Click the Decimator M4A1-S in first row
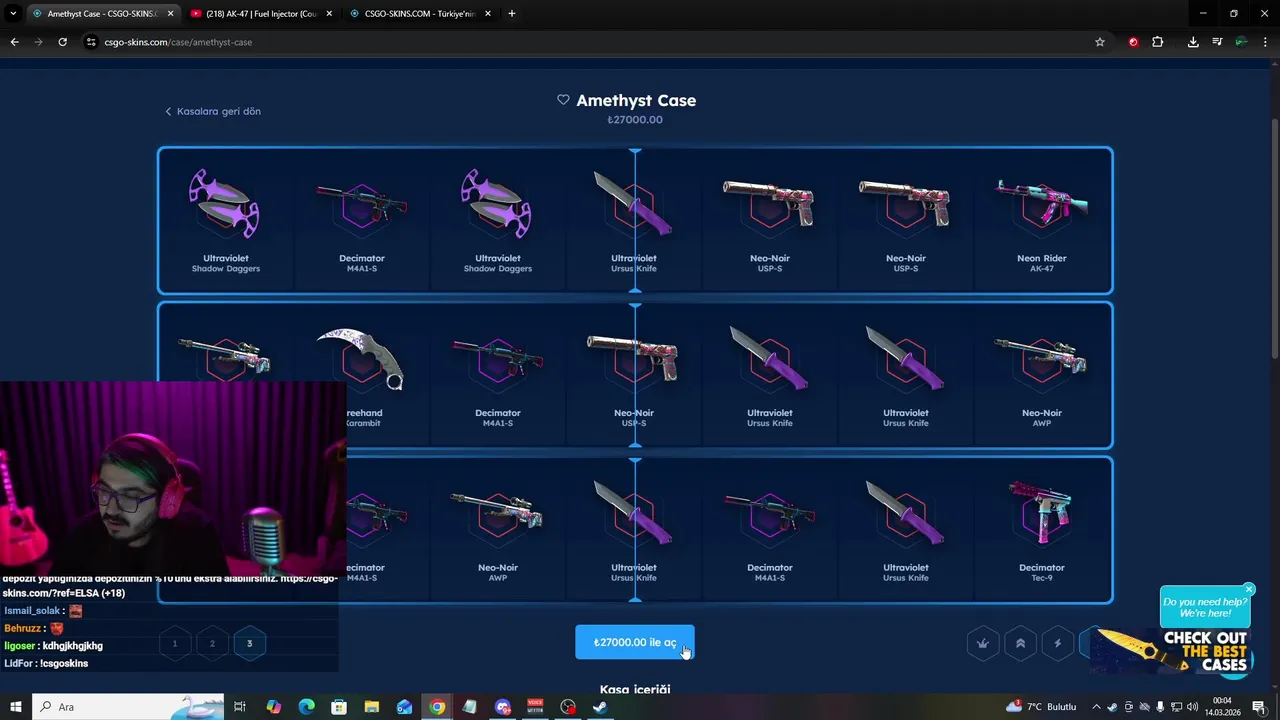The width and height of the screenshot is (1280, 720). point(362,220)
